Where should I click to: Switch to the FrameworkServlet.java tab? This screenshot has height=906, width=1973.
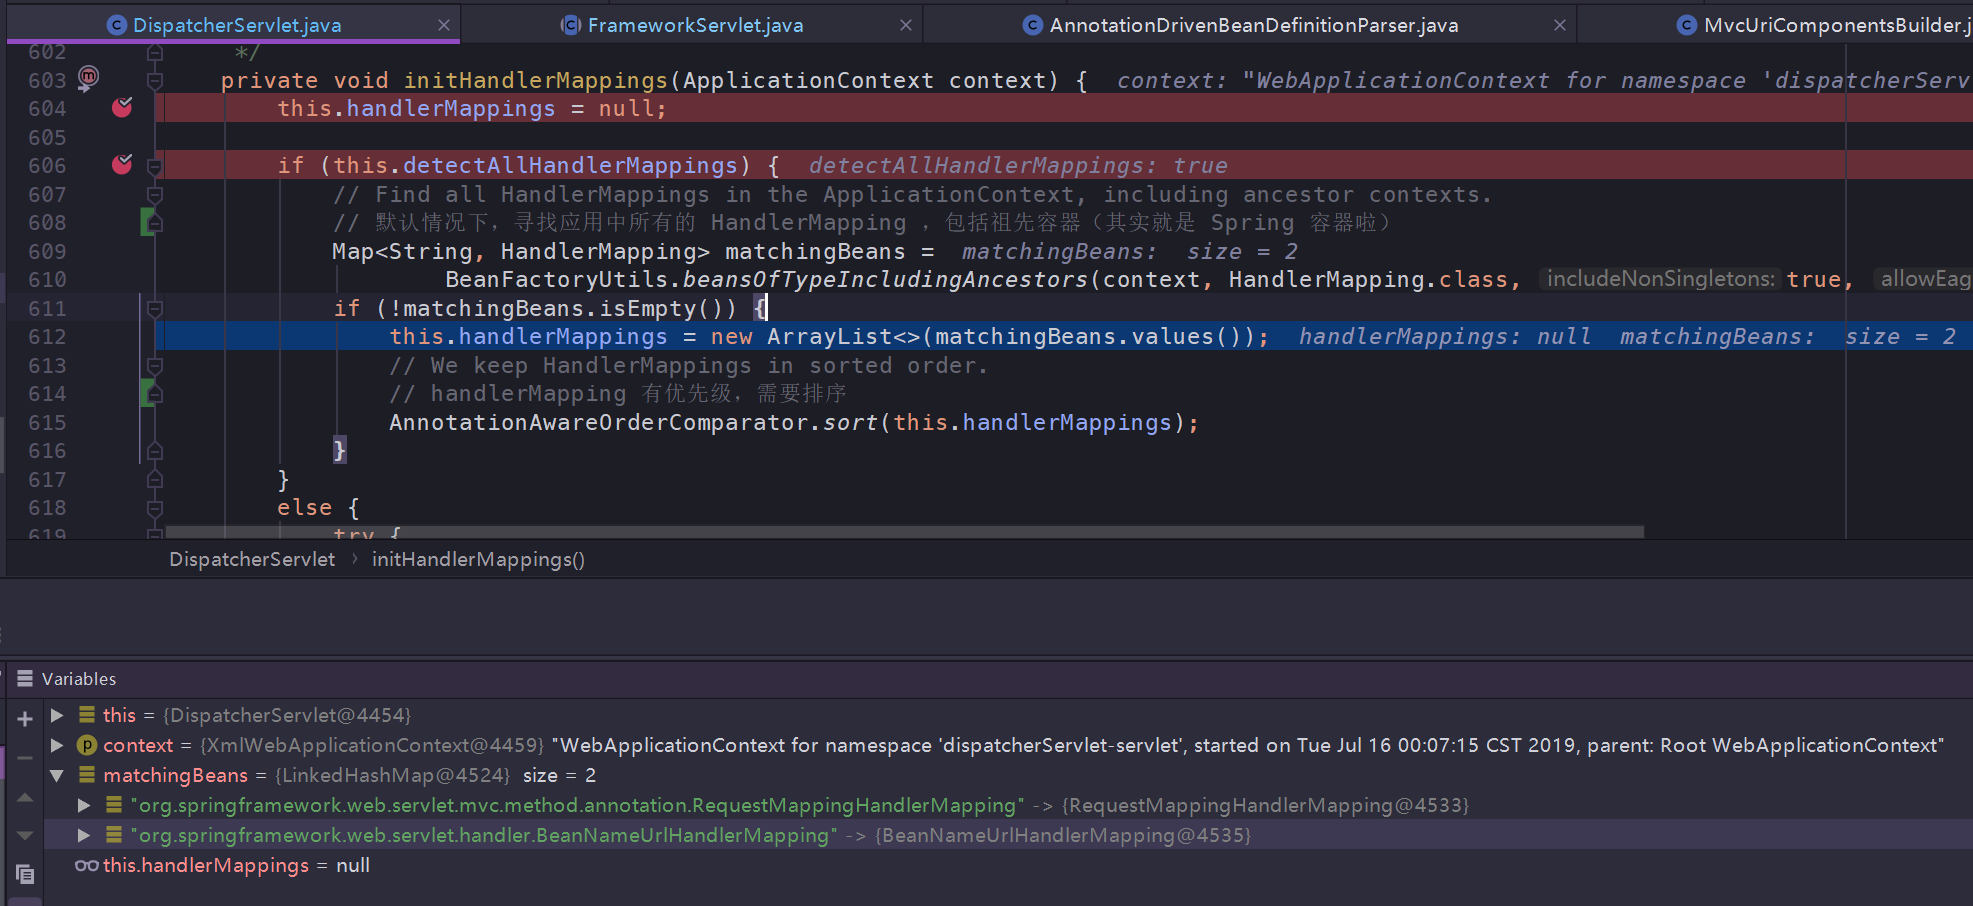pos(695,25)
